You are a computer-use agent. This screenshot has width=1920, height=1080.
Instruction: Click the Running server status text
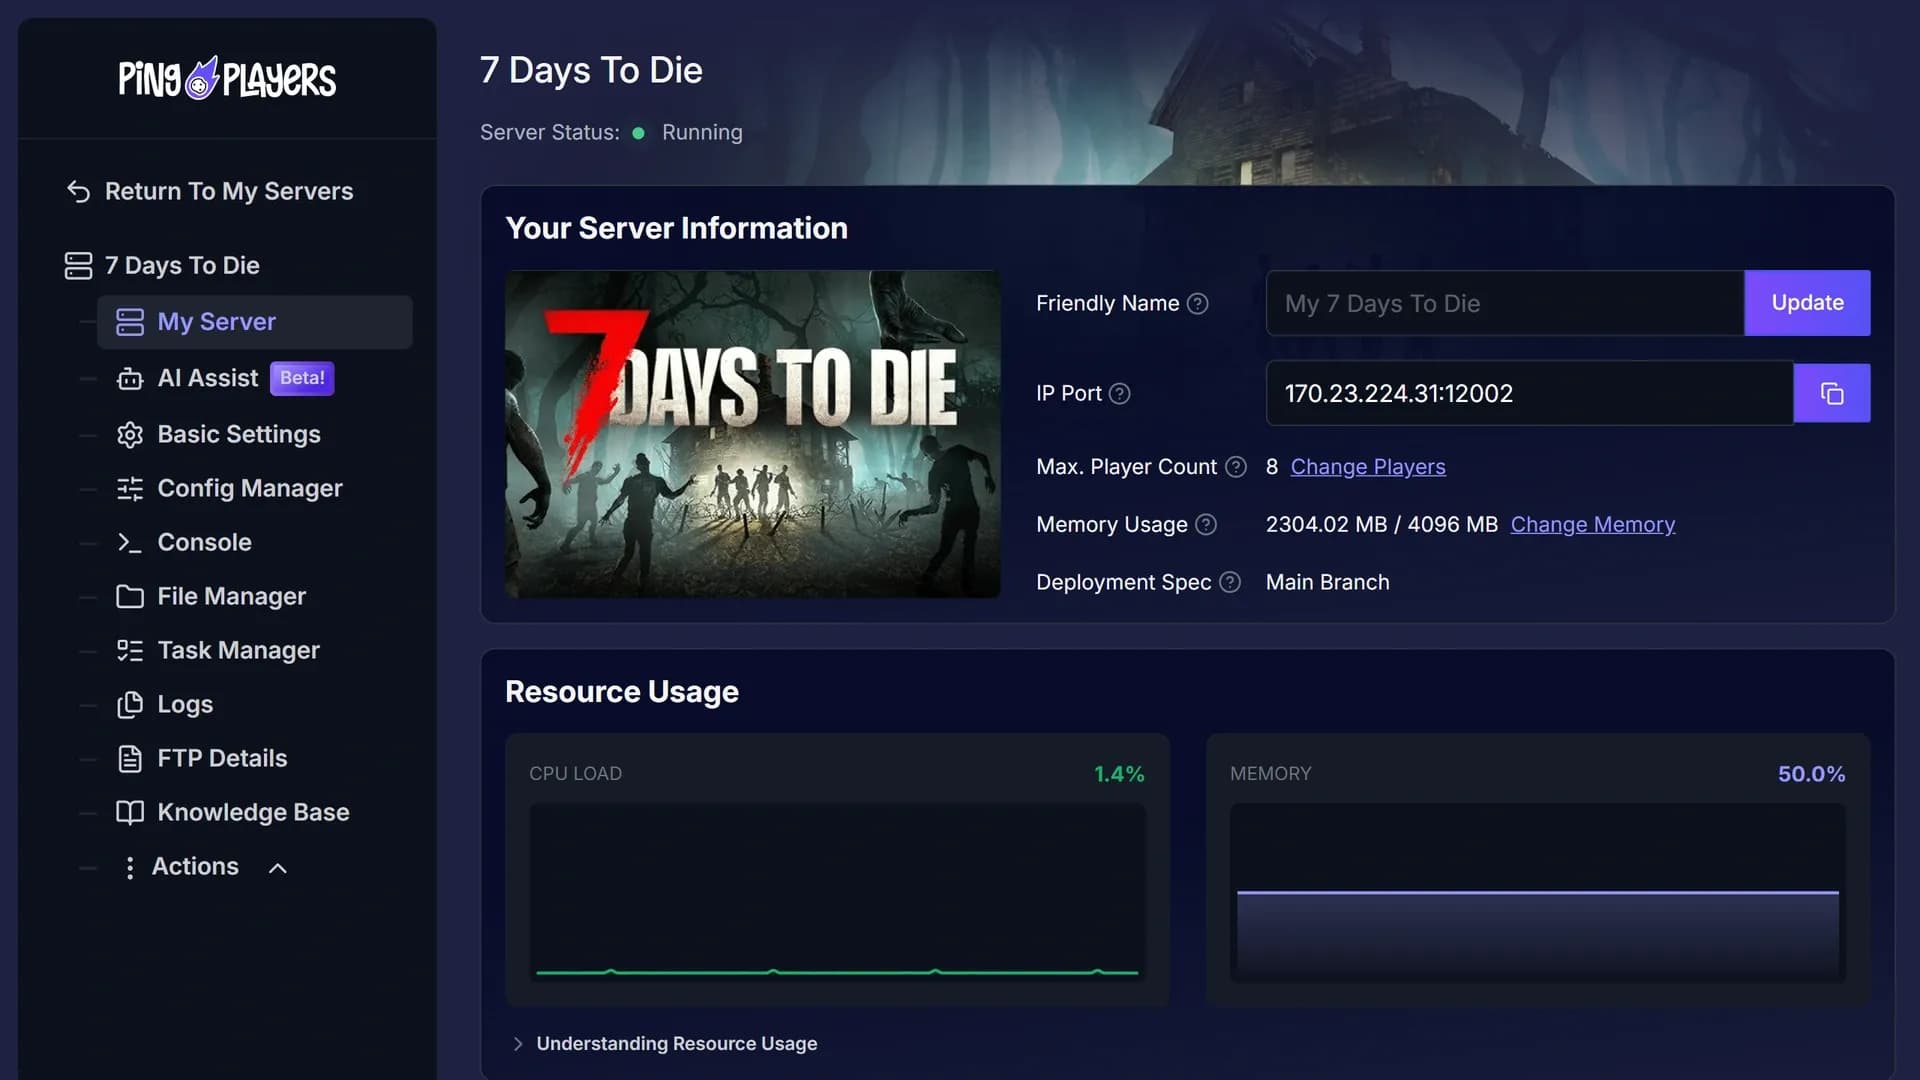(702, 133)
